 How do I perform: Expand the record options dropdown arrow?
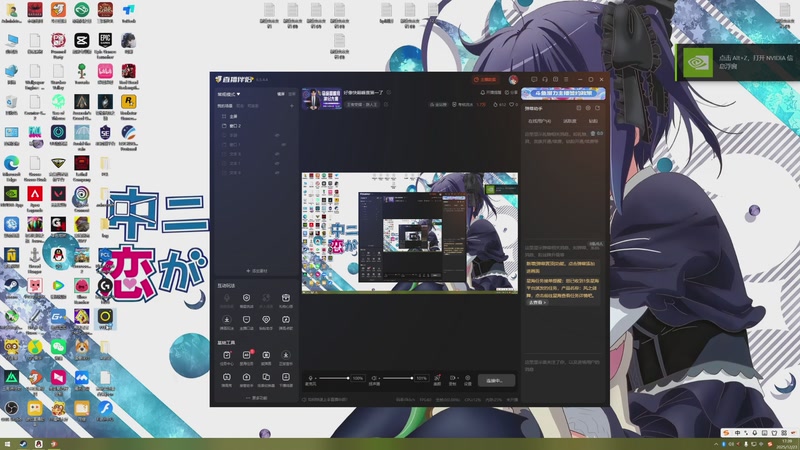(x=457, y=379)
